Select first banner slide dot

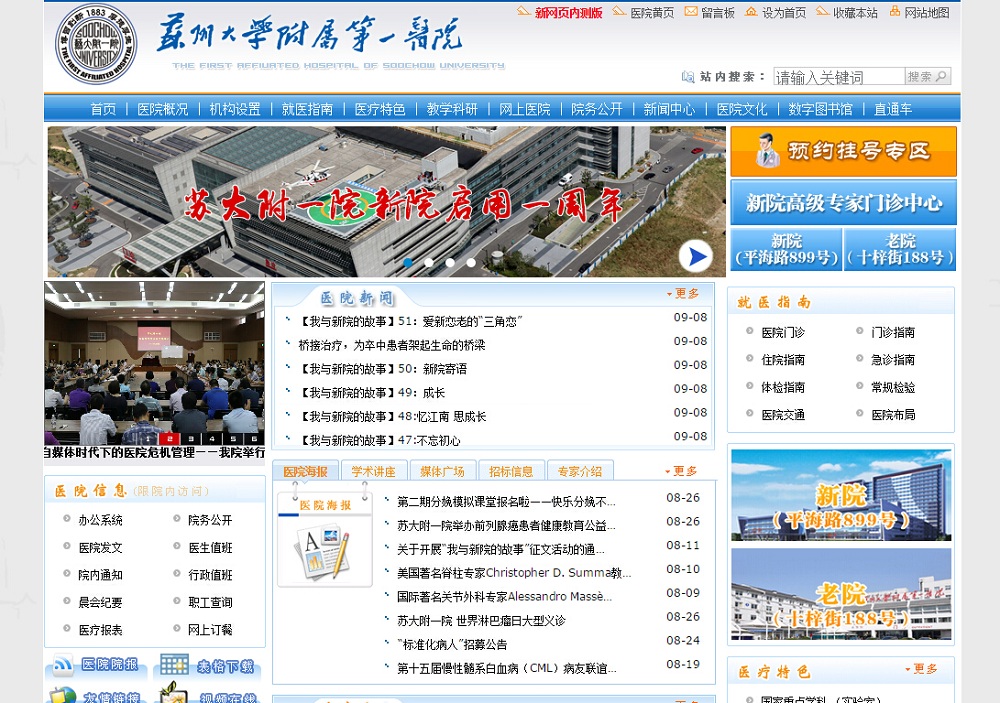(408, 262)
